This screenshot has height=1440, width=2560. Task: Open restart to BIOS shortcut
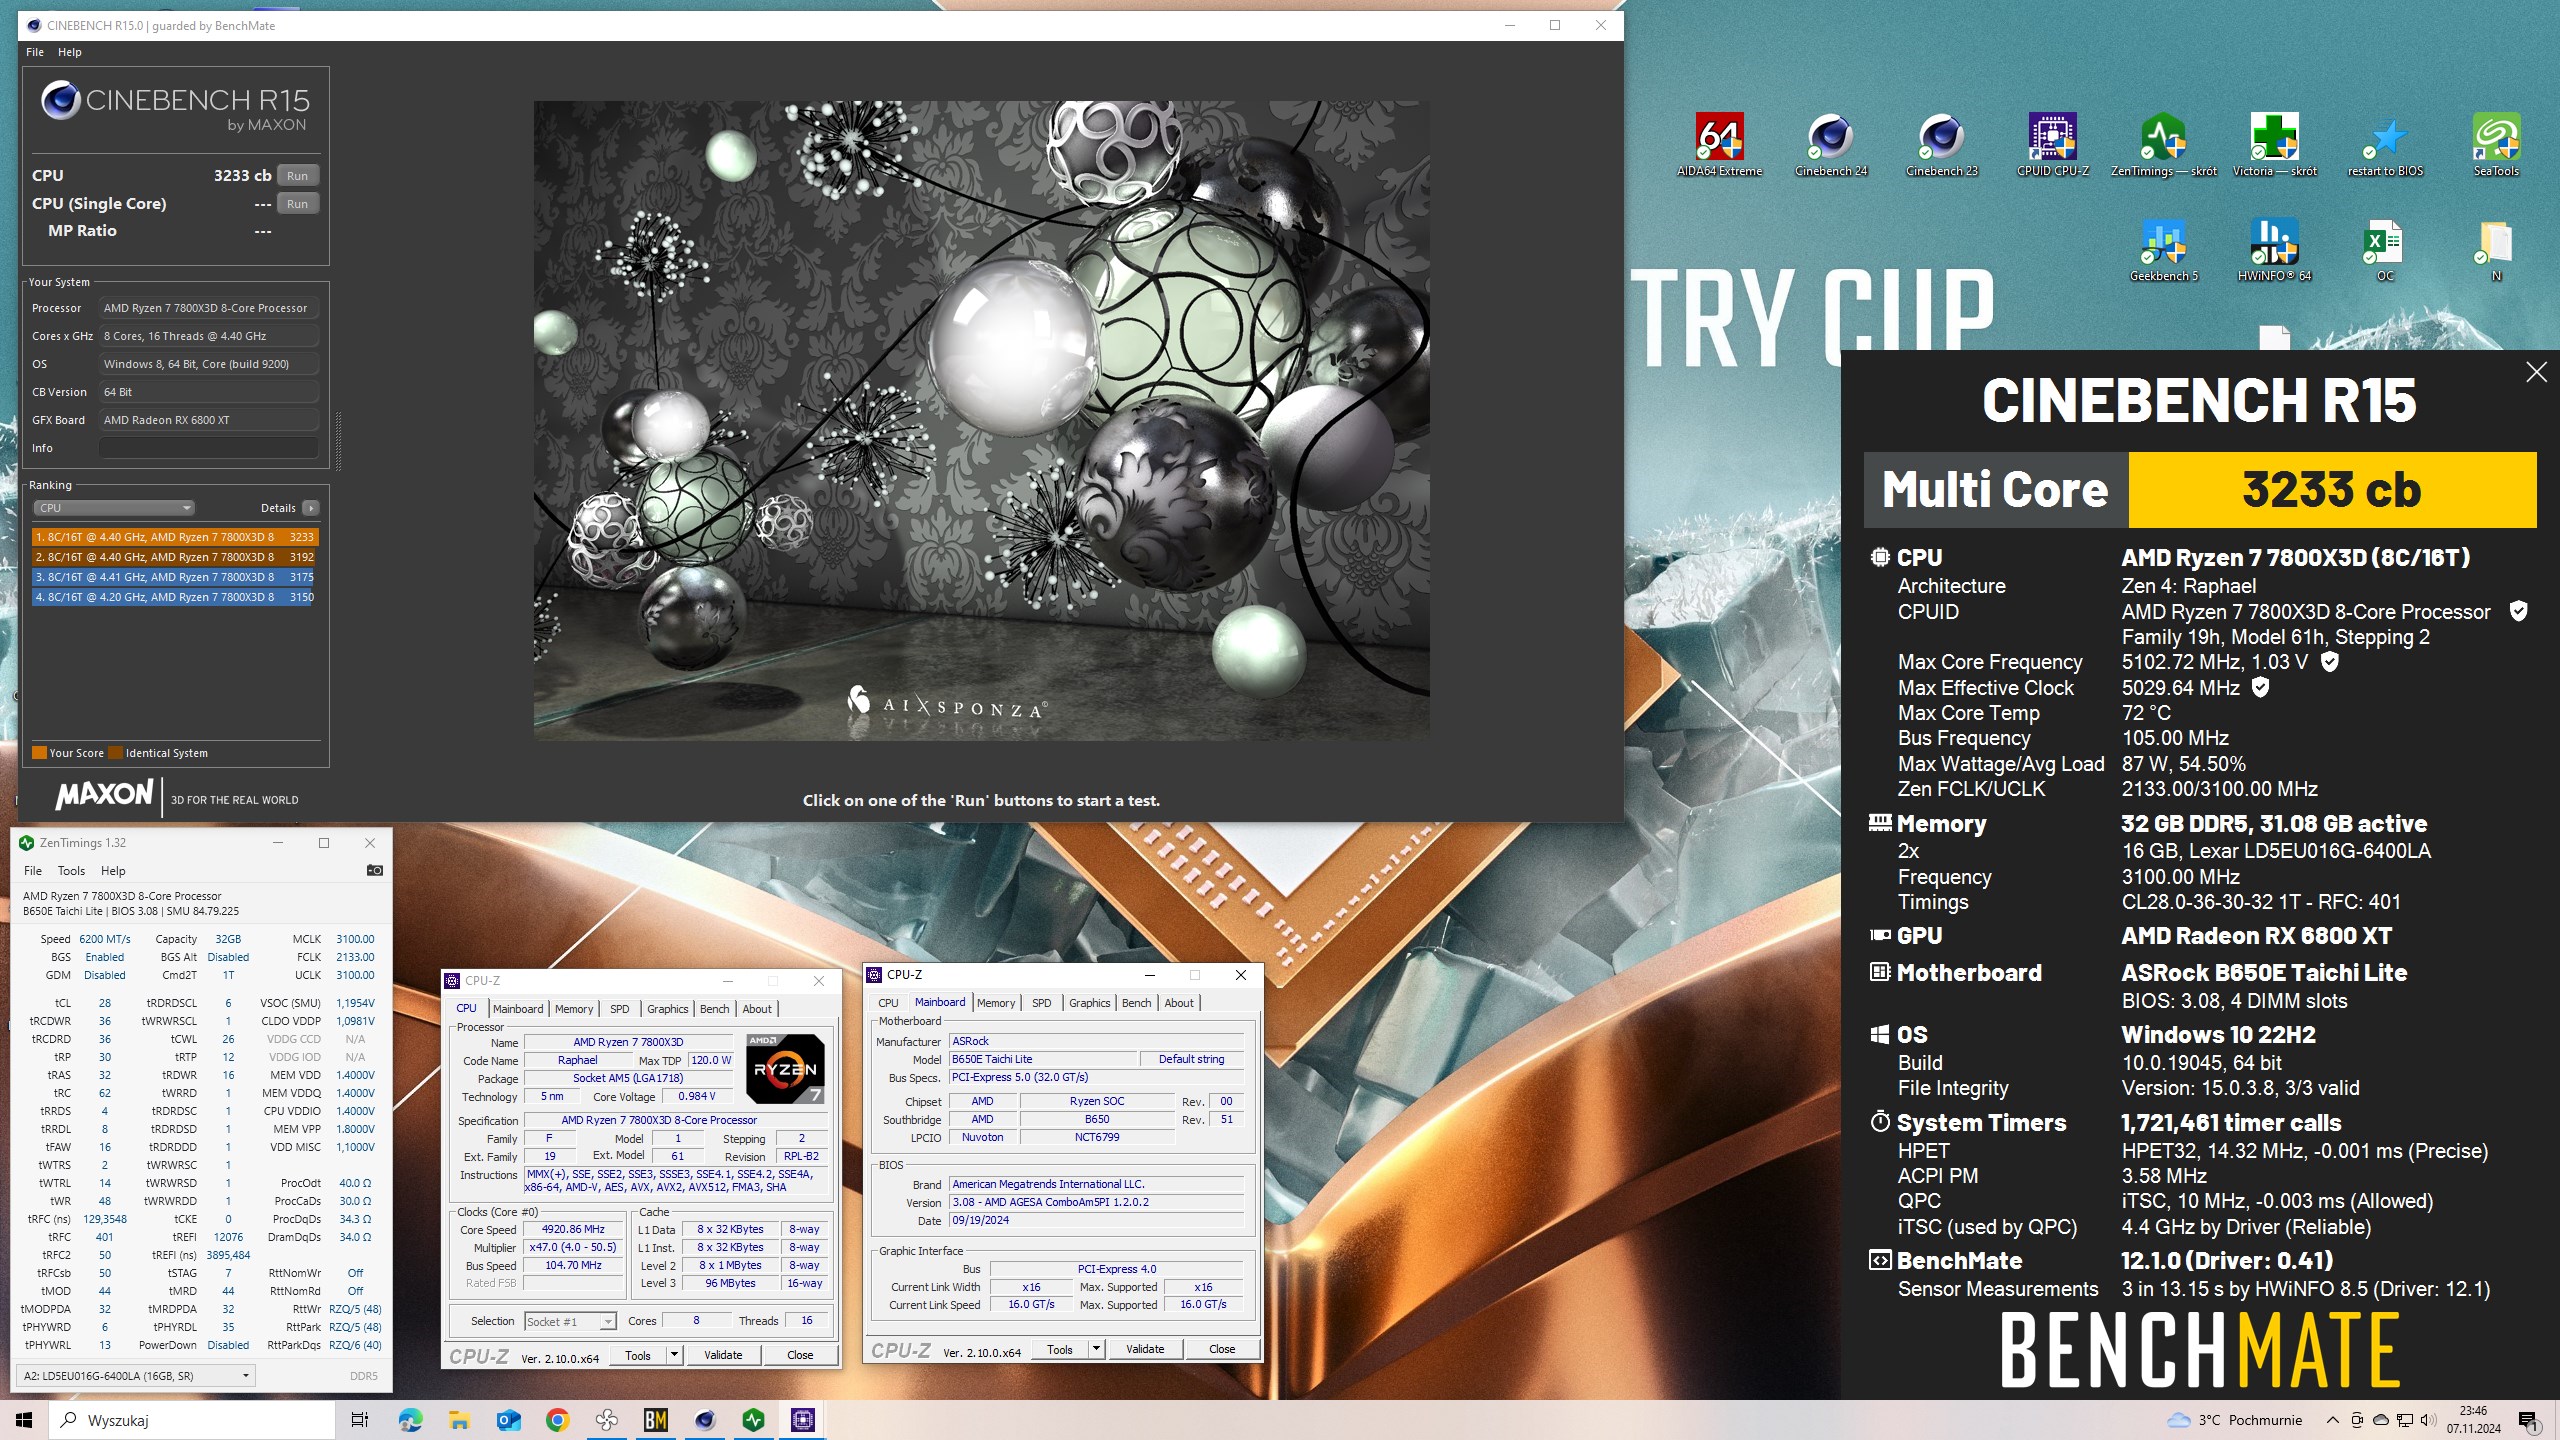[2385, 145]
